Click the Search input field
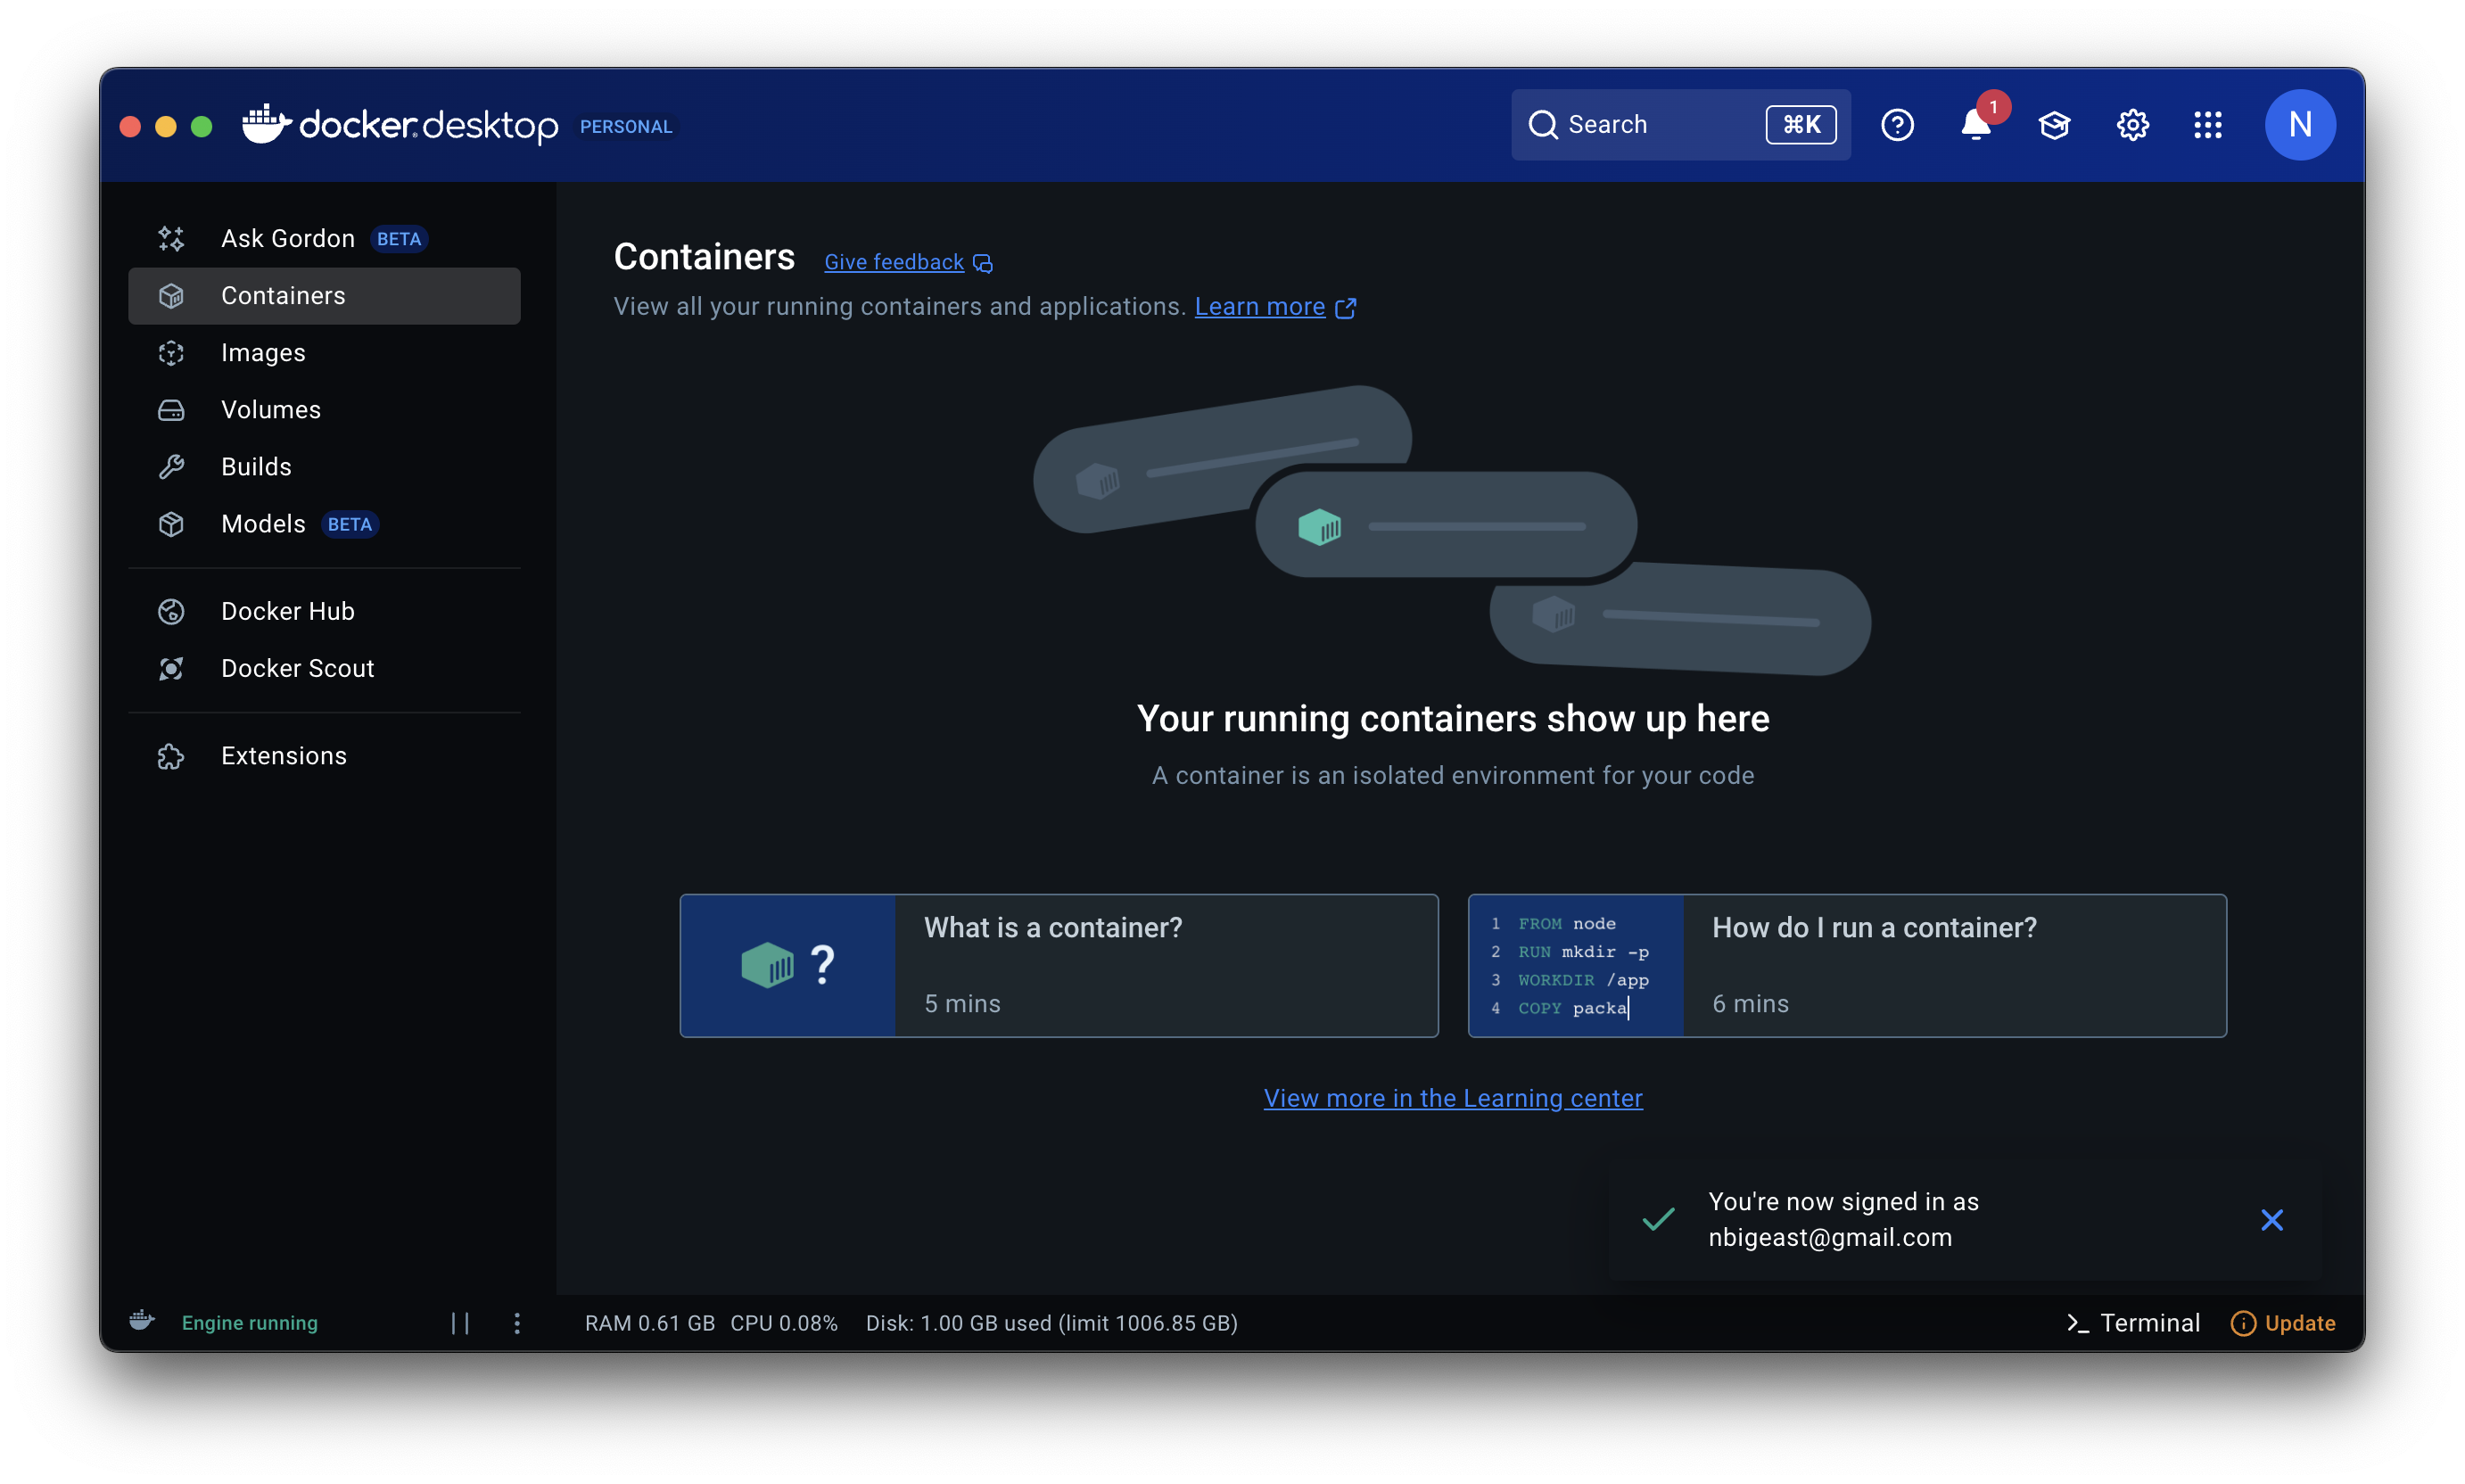2465x1484 pixels. 1680,125
